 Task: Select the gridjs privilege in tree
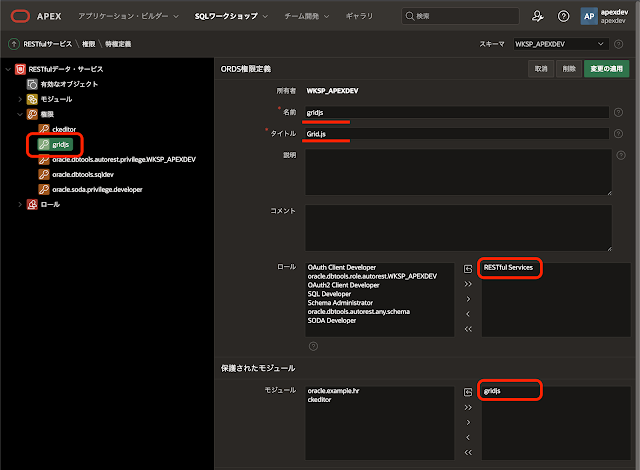coord(56,144)
